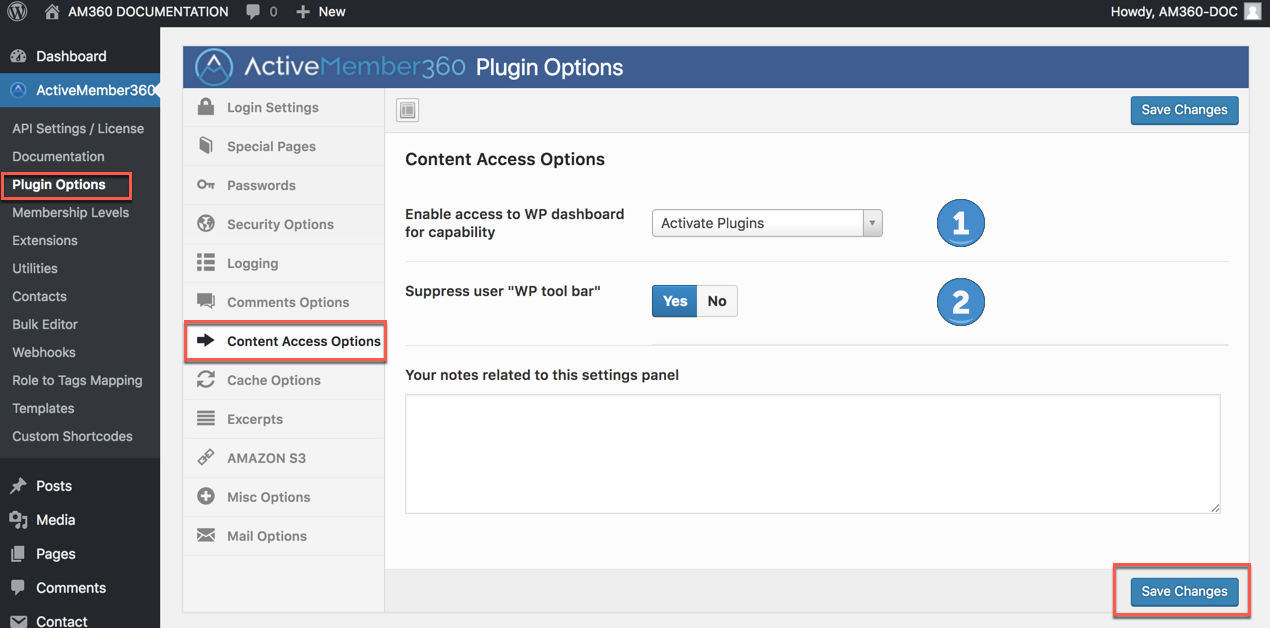Click the Mail Options envelope icon
This screenshot has width=1270, height=628.
tap(206, 536)
